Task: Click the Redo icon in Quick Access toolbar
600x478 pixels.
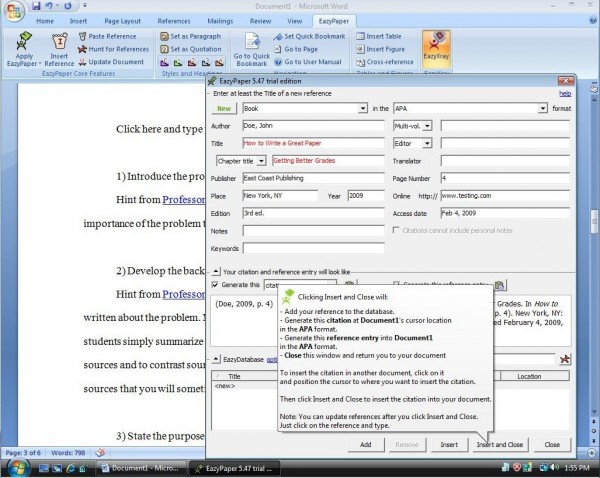Action: [x=68, y=6]
